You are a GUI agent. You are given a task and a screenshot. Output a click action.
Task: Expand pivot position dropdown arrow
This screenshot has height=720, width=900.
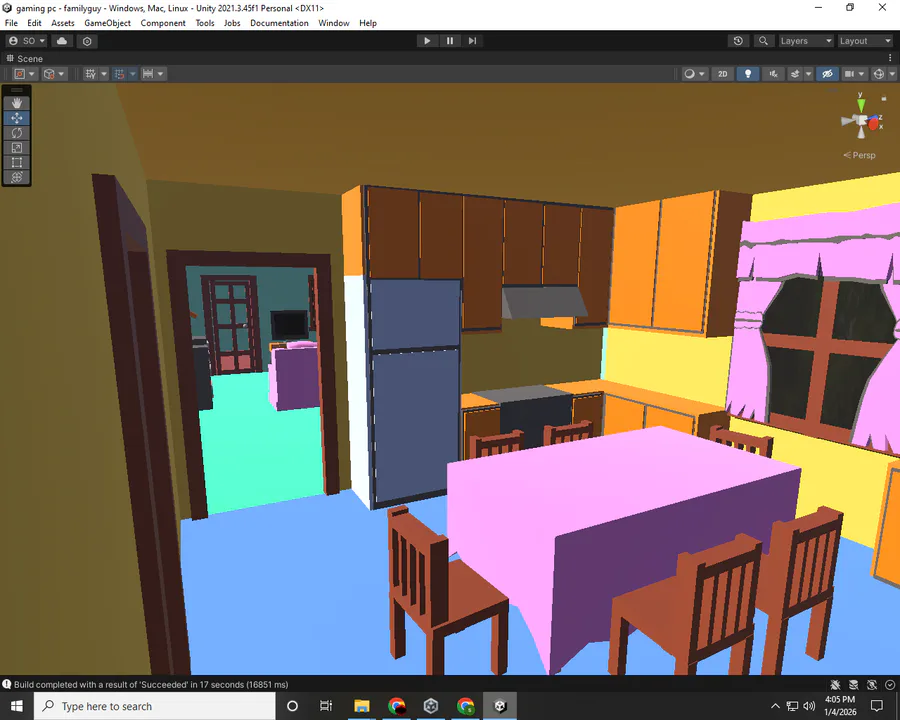pyautogui.click(x=32, y=73)
